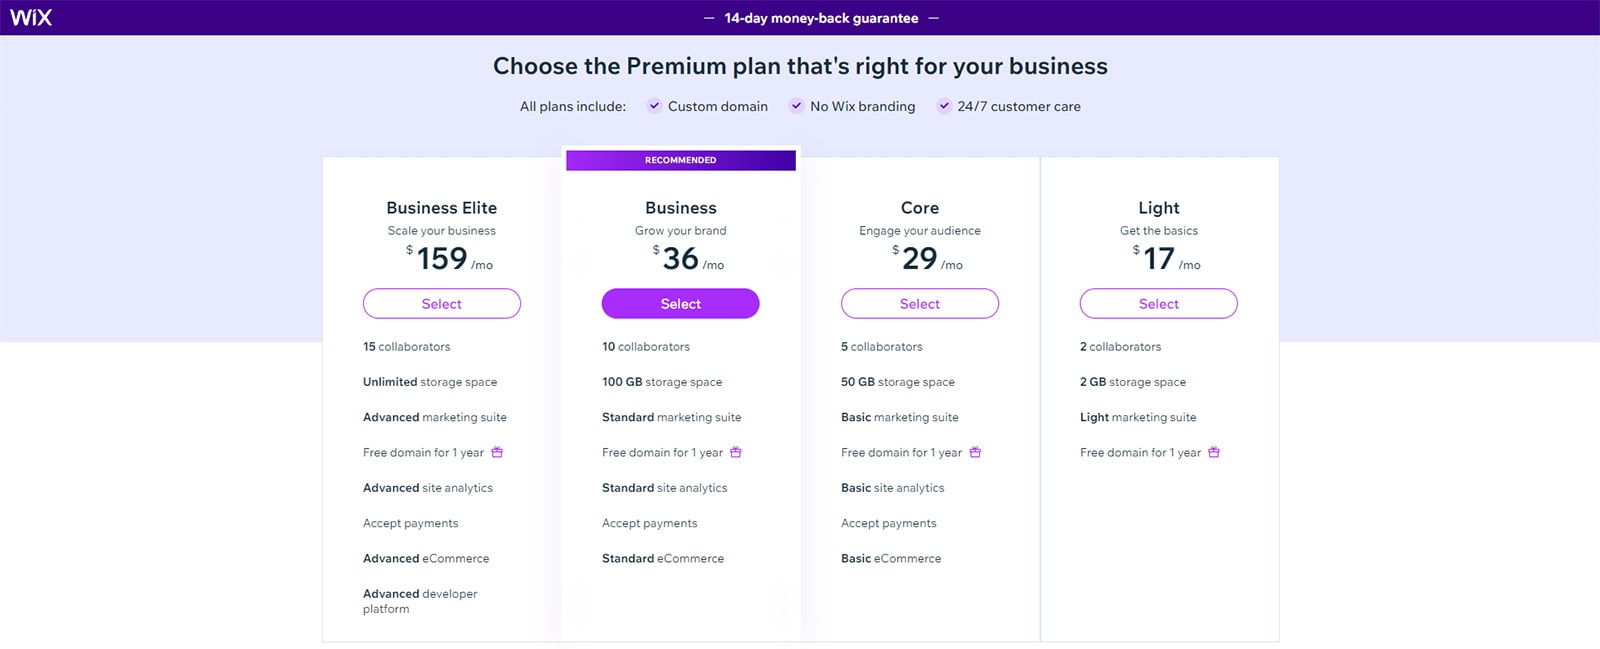
Task: Click the checkmark beside Custom domain
Action: click(654, 106)
